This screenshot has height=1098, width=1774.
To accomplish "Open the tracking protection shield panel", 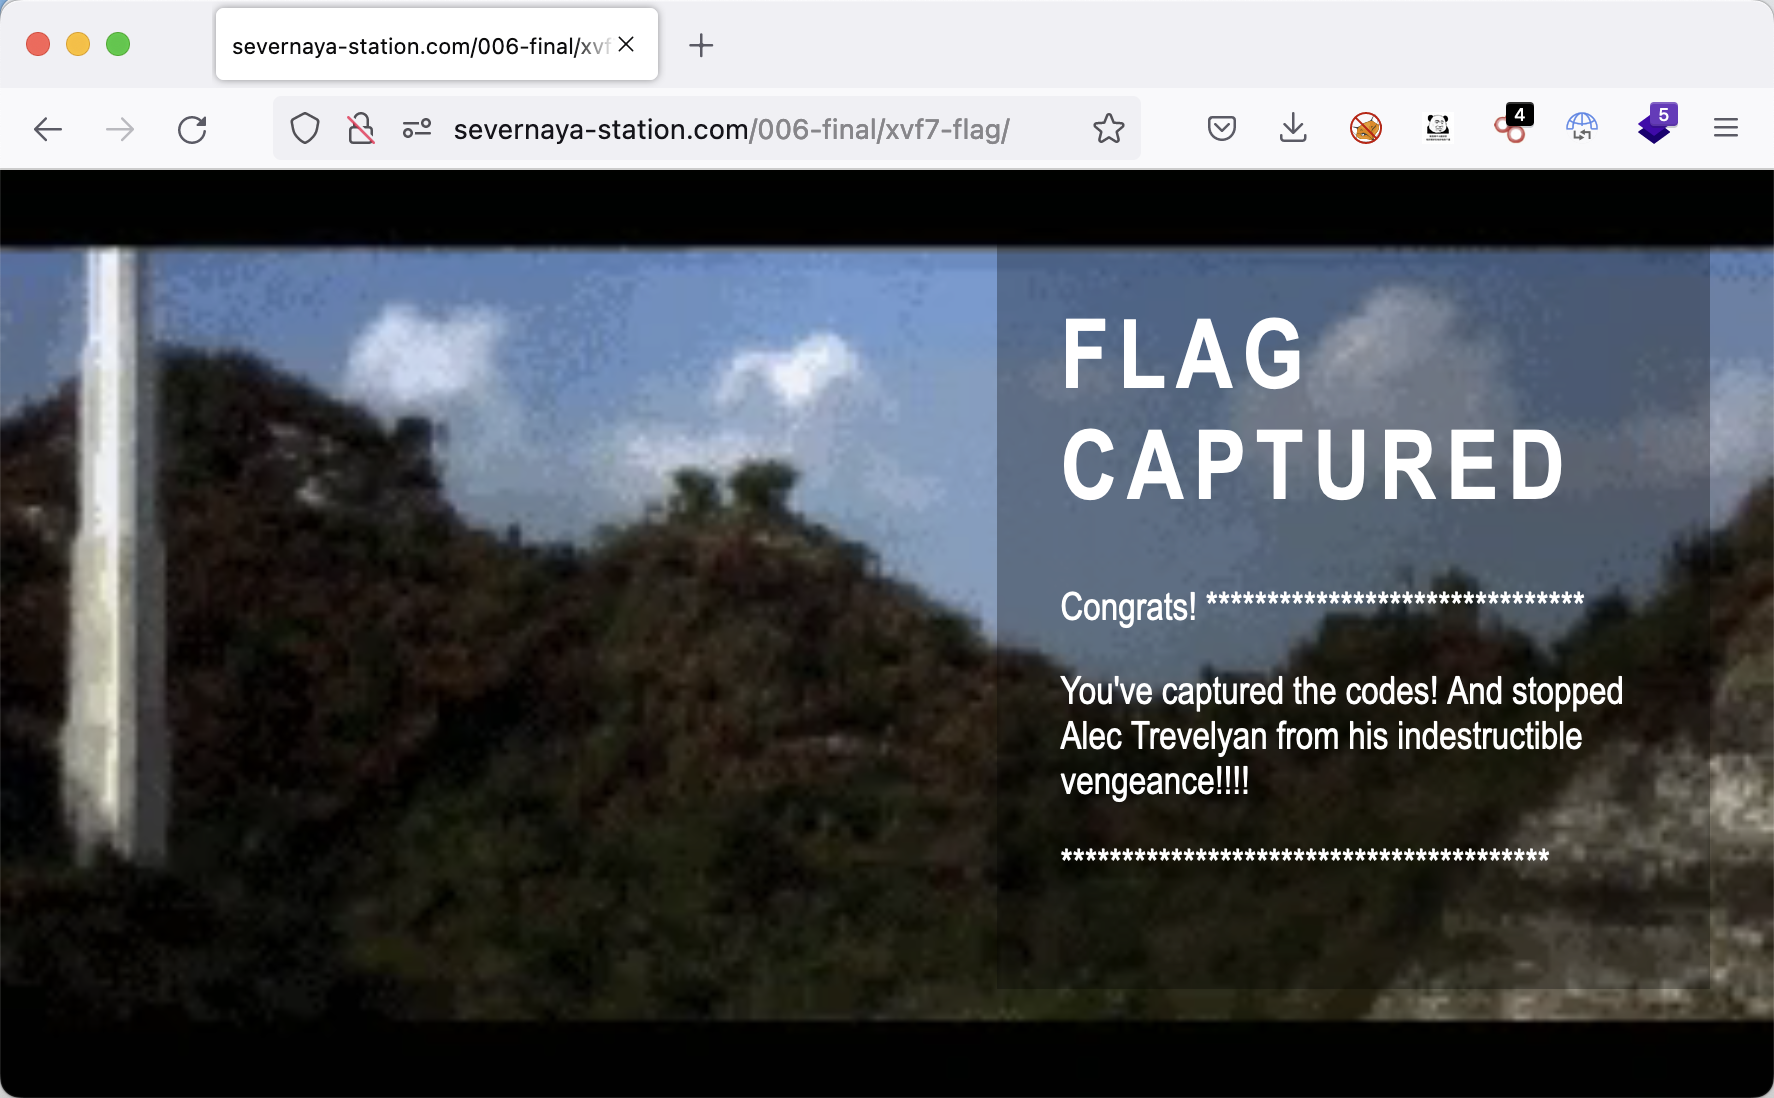I will [305, 129].
